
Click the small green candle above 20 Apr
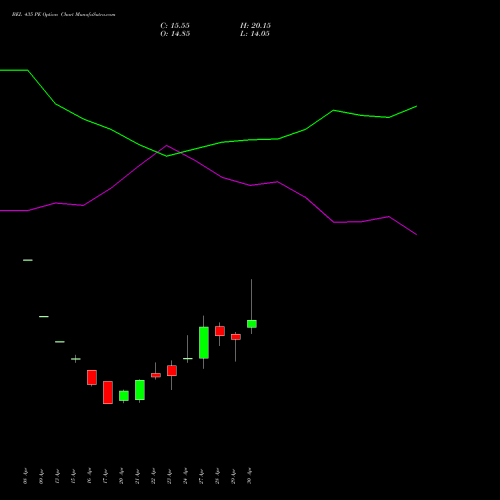124,396
